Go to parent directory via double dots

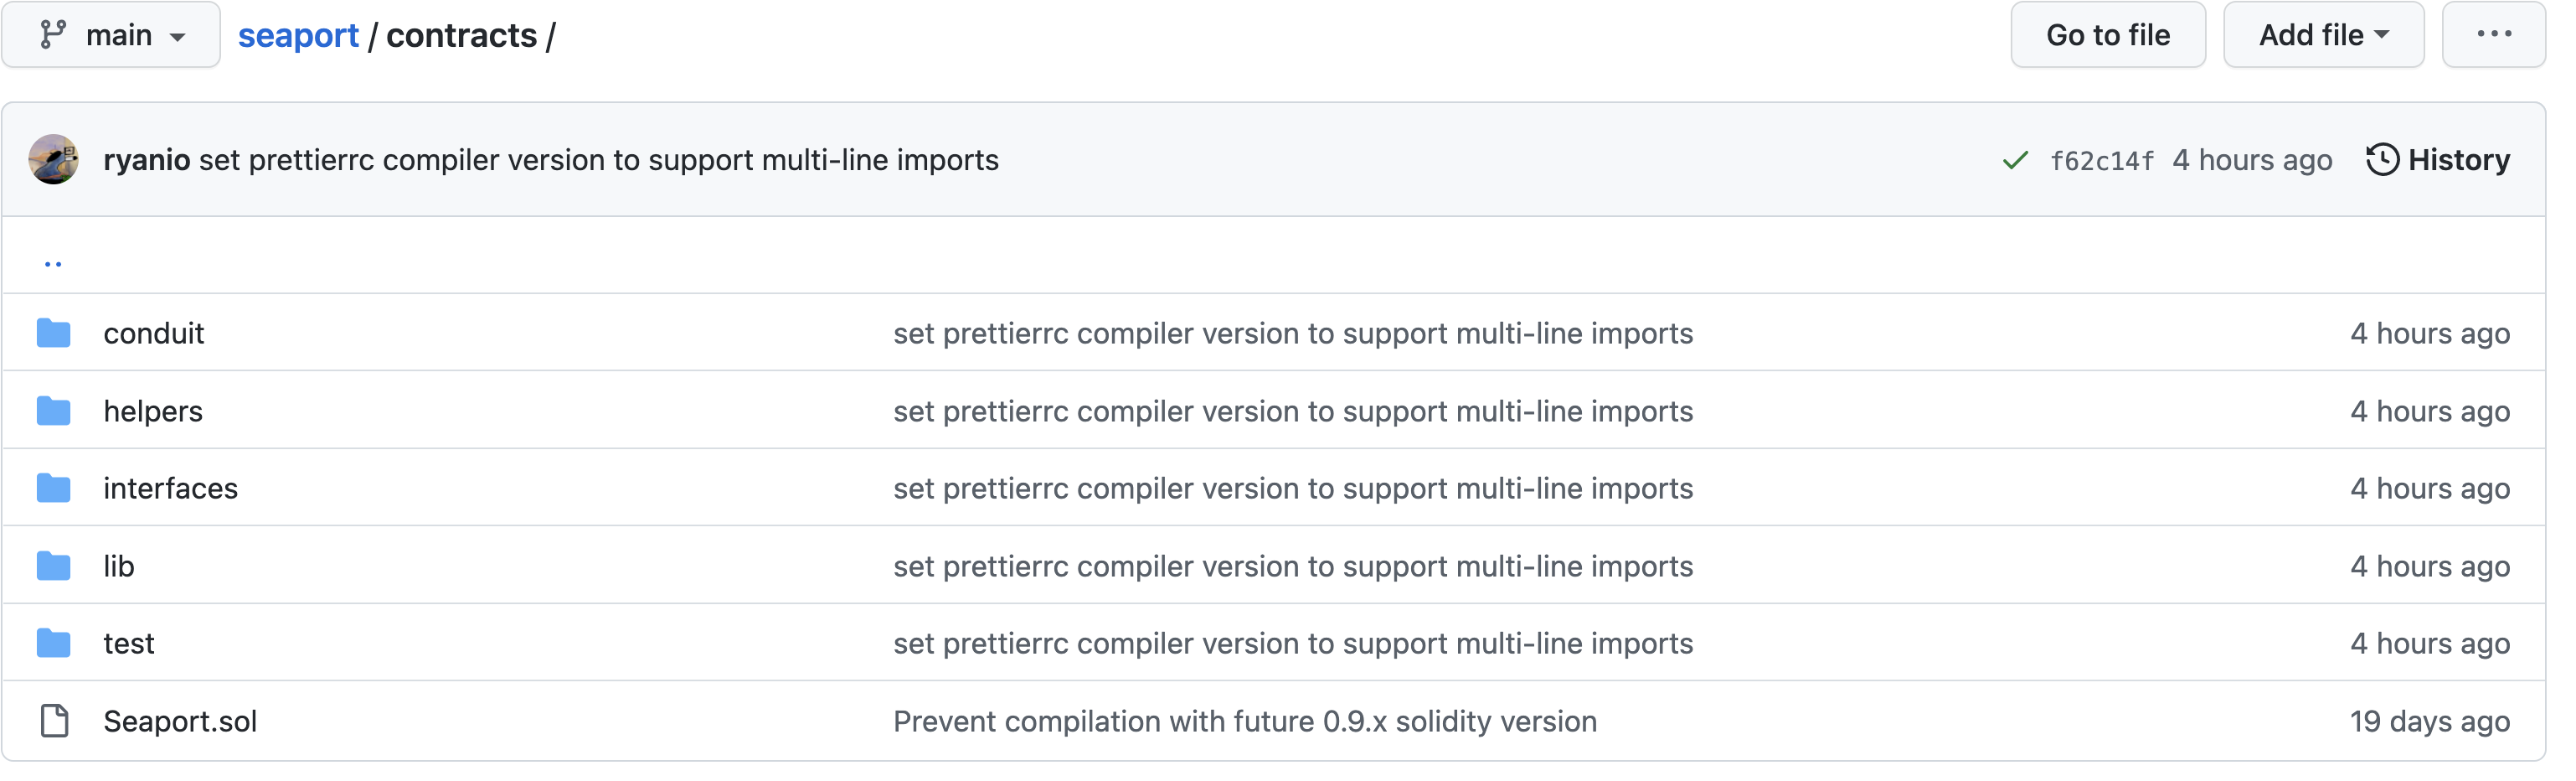(53, 264)
